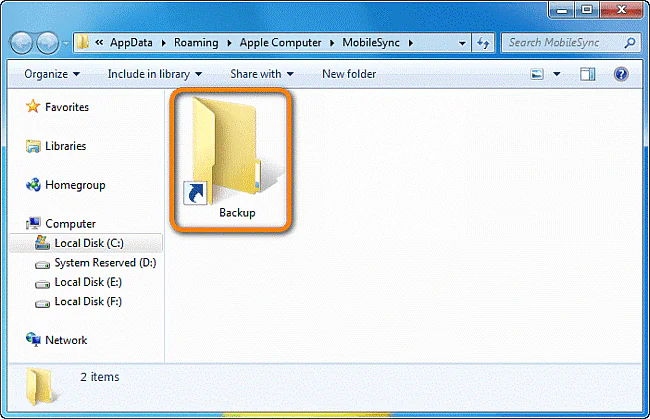Click the change view icon

coord(538,74)
